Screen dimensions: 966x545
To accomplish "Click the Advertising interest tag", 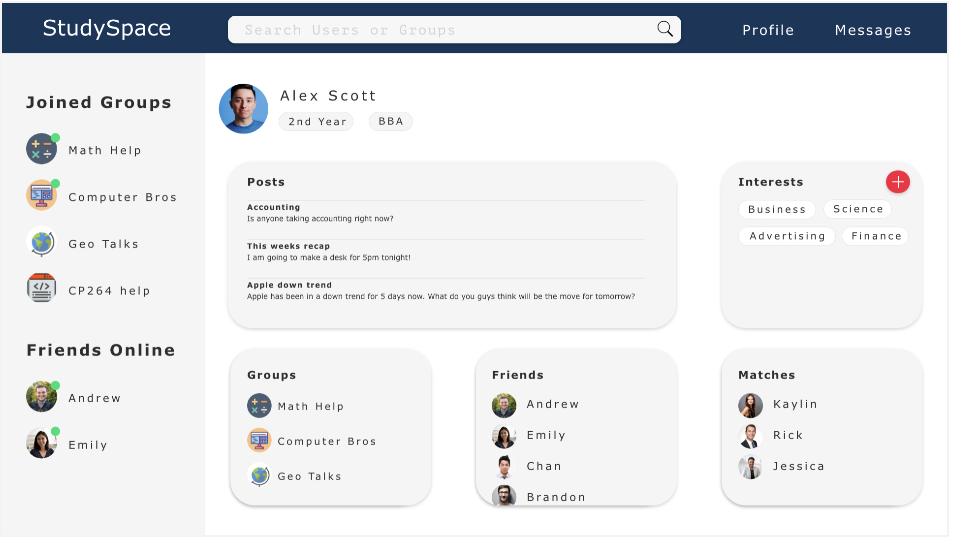I will click(x=787, y=236).
